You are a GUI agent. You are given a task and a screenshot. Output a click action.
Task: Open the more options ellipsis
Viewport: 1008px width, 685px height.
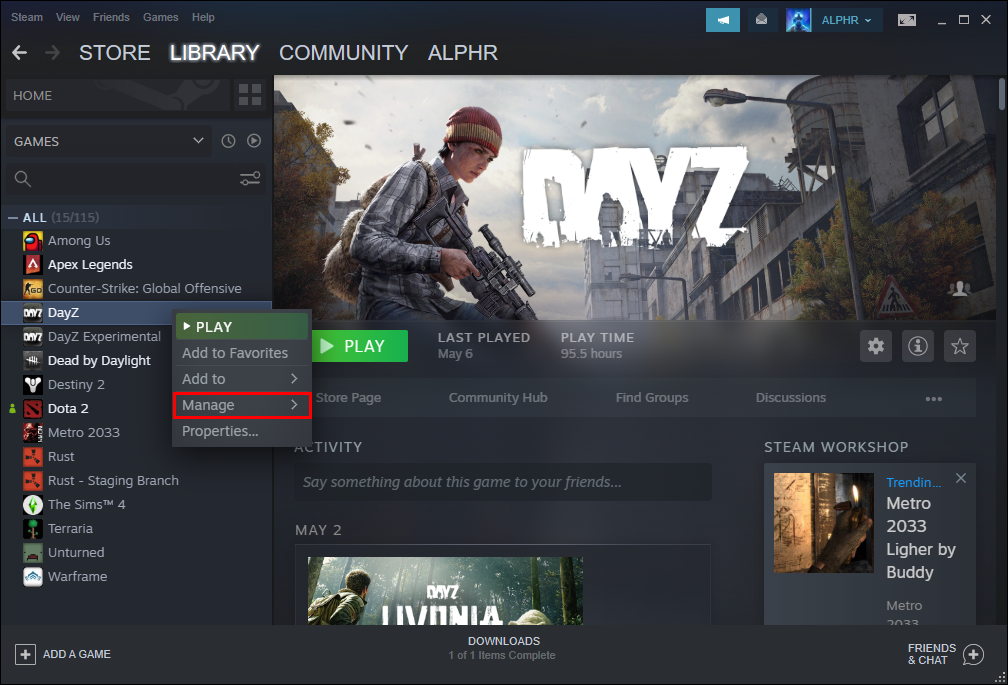click(933, 399)
